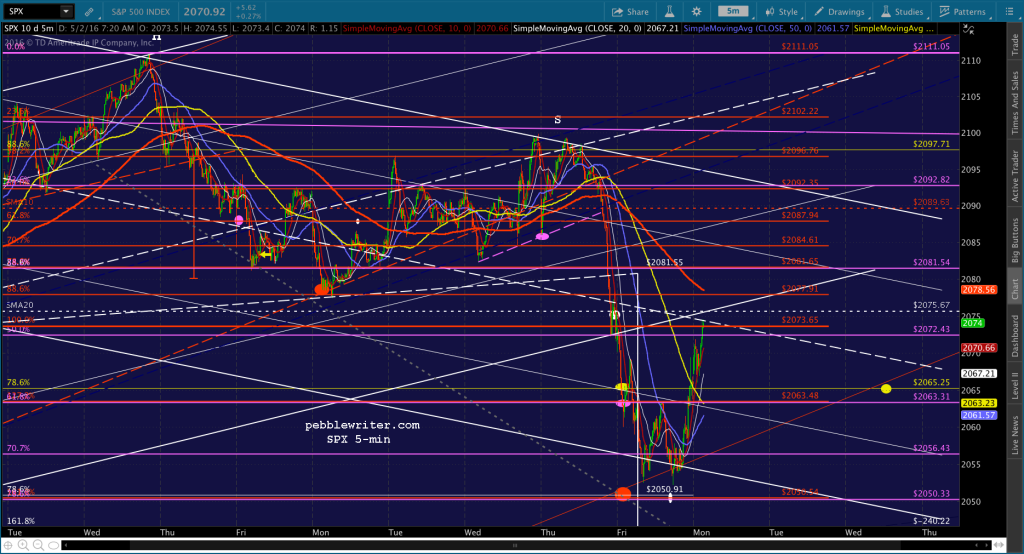The height and width of the screenshot is (554, 1024).
Task: Click the last price 2070.92 display
Action: (x=205, y=11)
